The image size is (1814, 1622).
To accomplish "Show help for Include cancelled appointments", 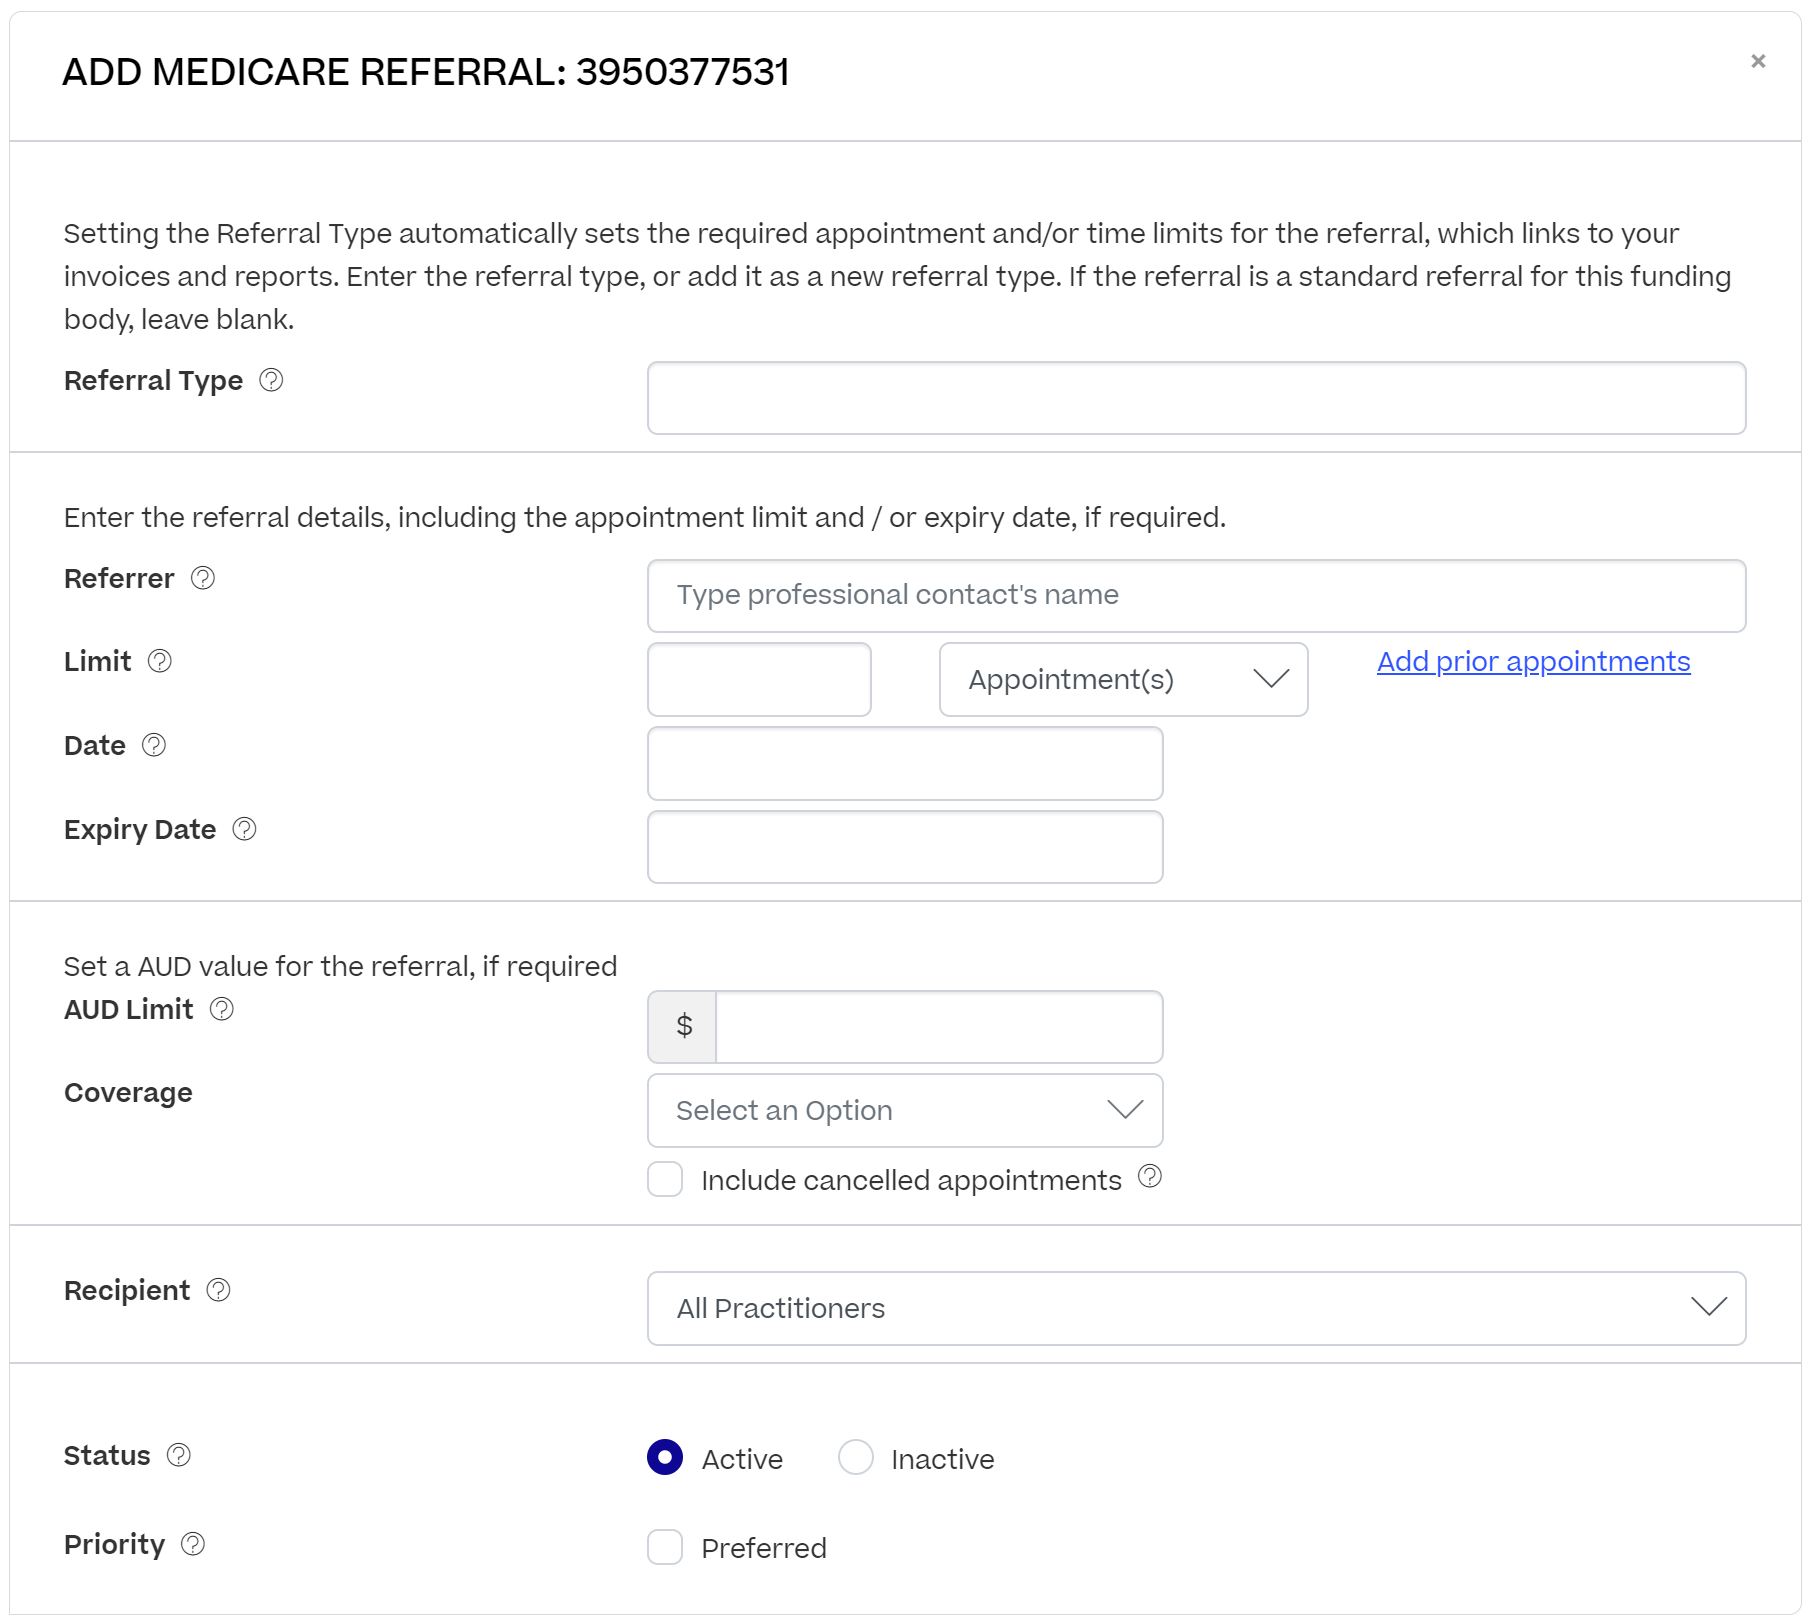I will click(x=1150, y=1176).
